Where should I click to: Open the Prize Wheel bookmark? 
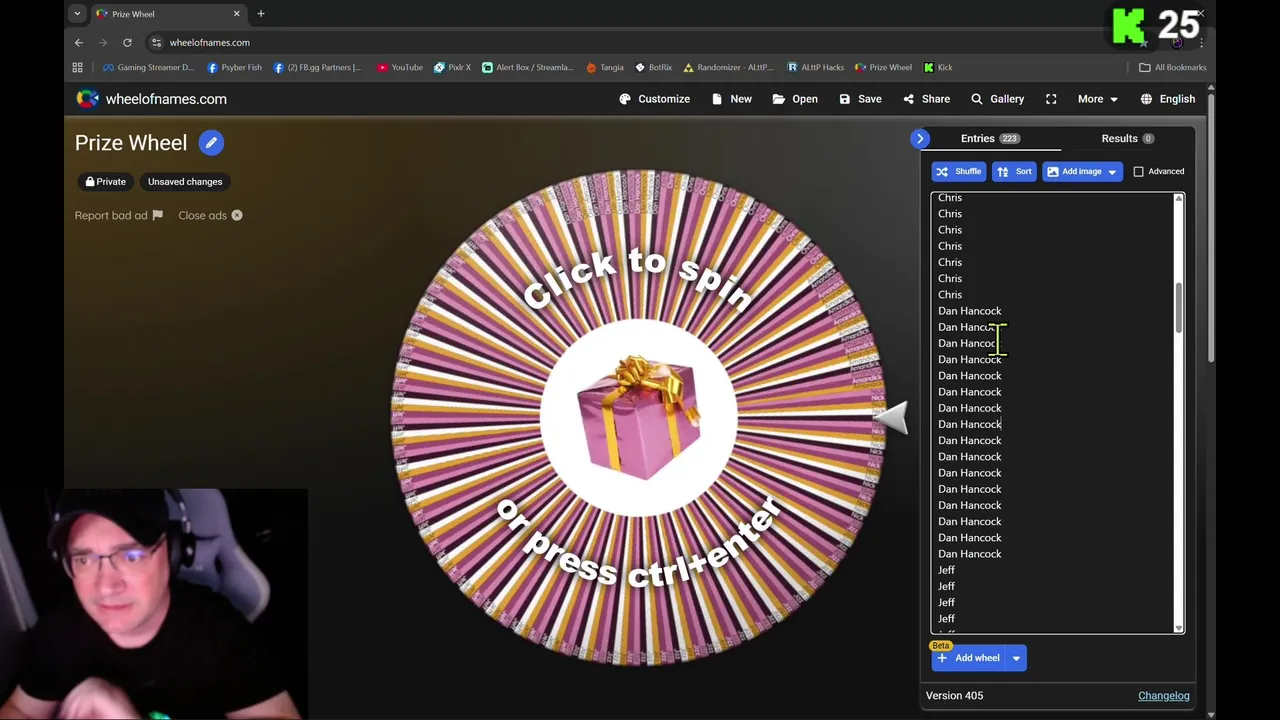pos(883,68)
